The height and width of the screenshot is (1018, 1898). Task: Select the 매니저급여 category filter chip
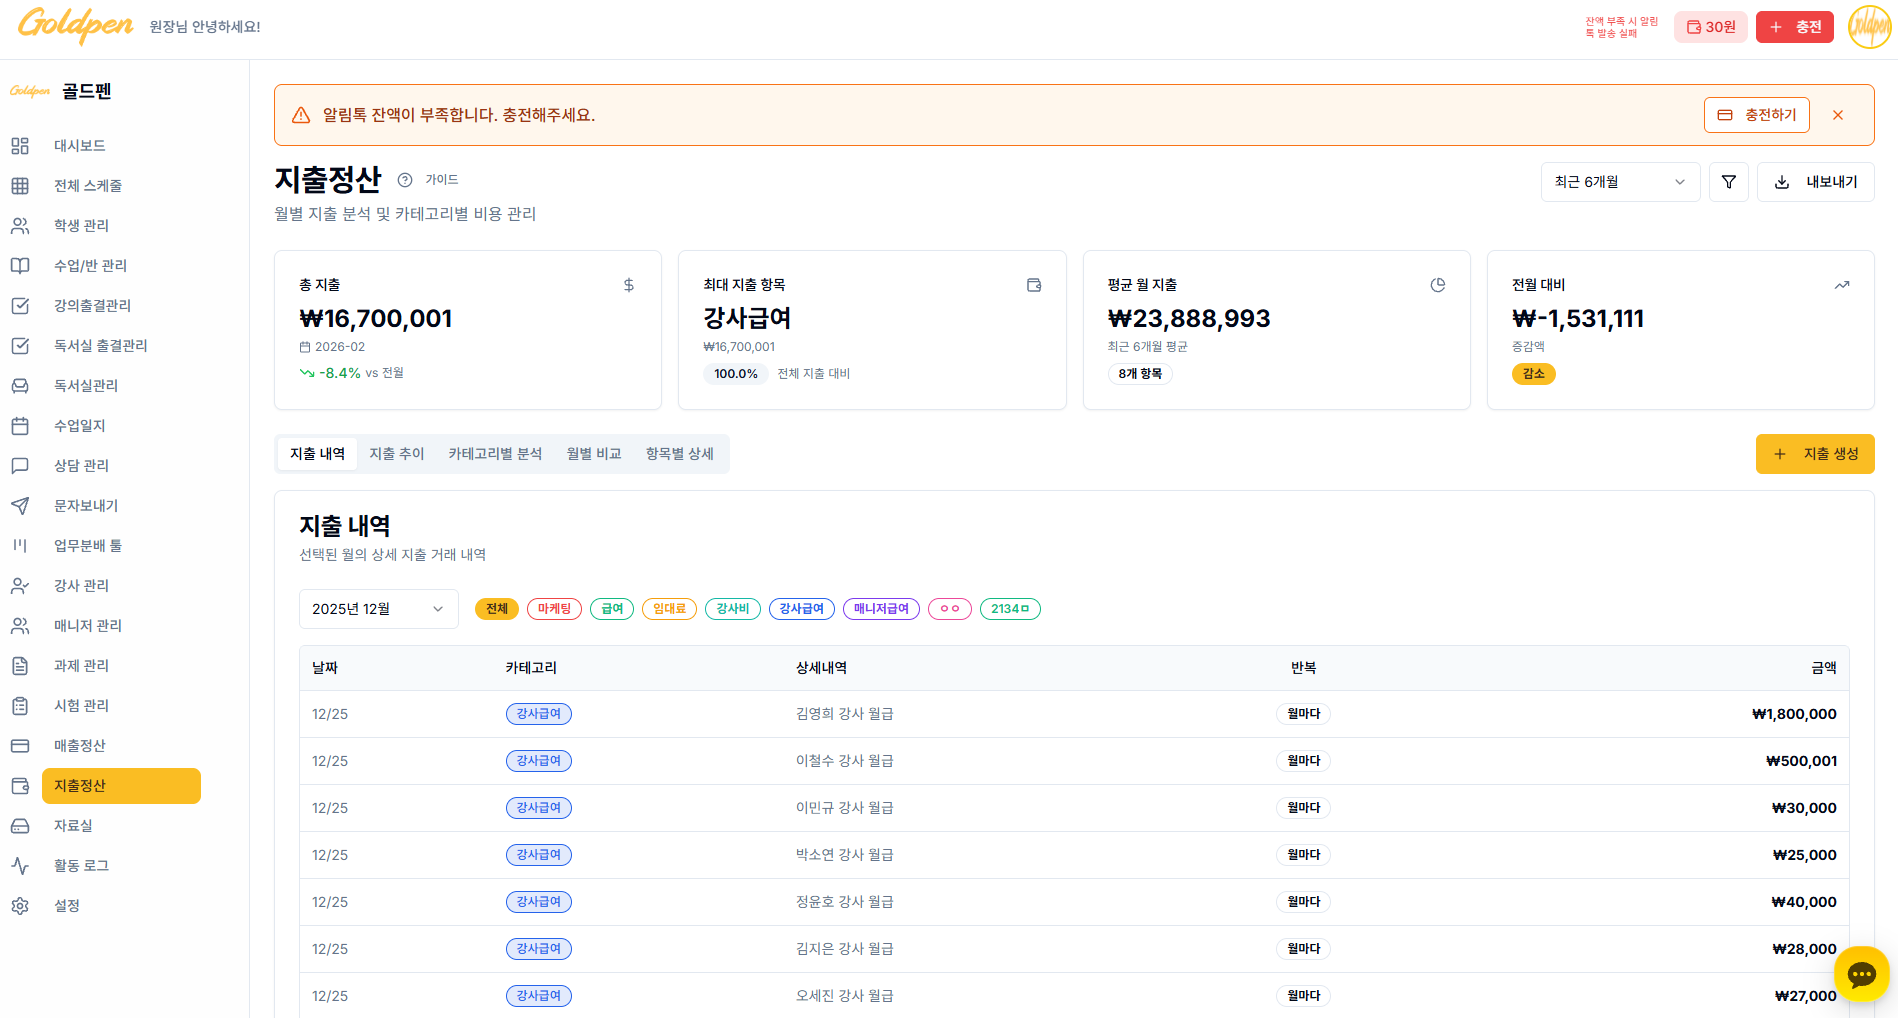(881, 609)
